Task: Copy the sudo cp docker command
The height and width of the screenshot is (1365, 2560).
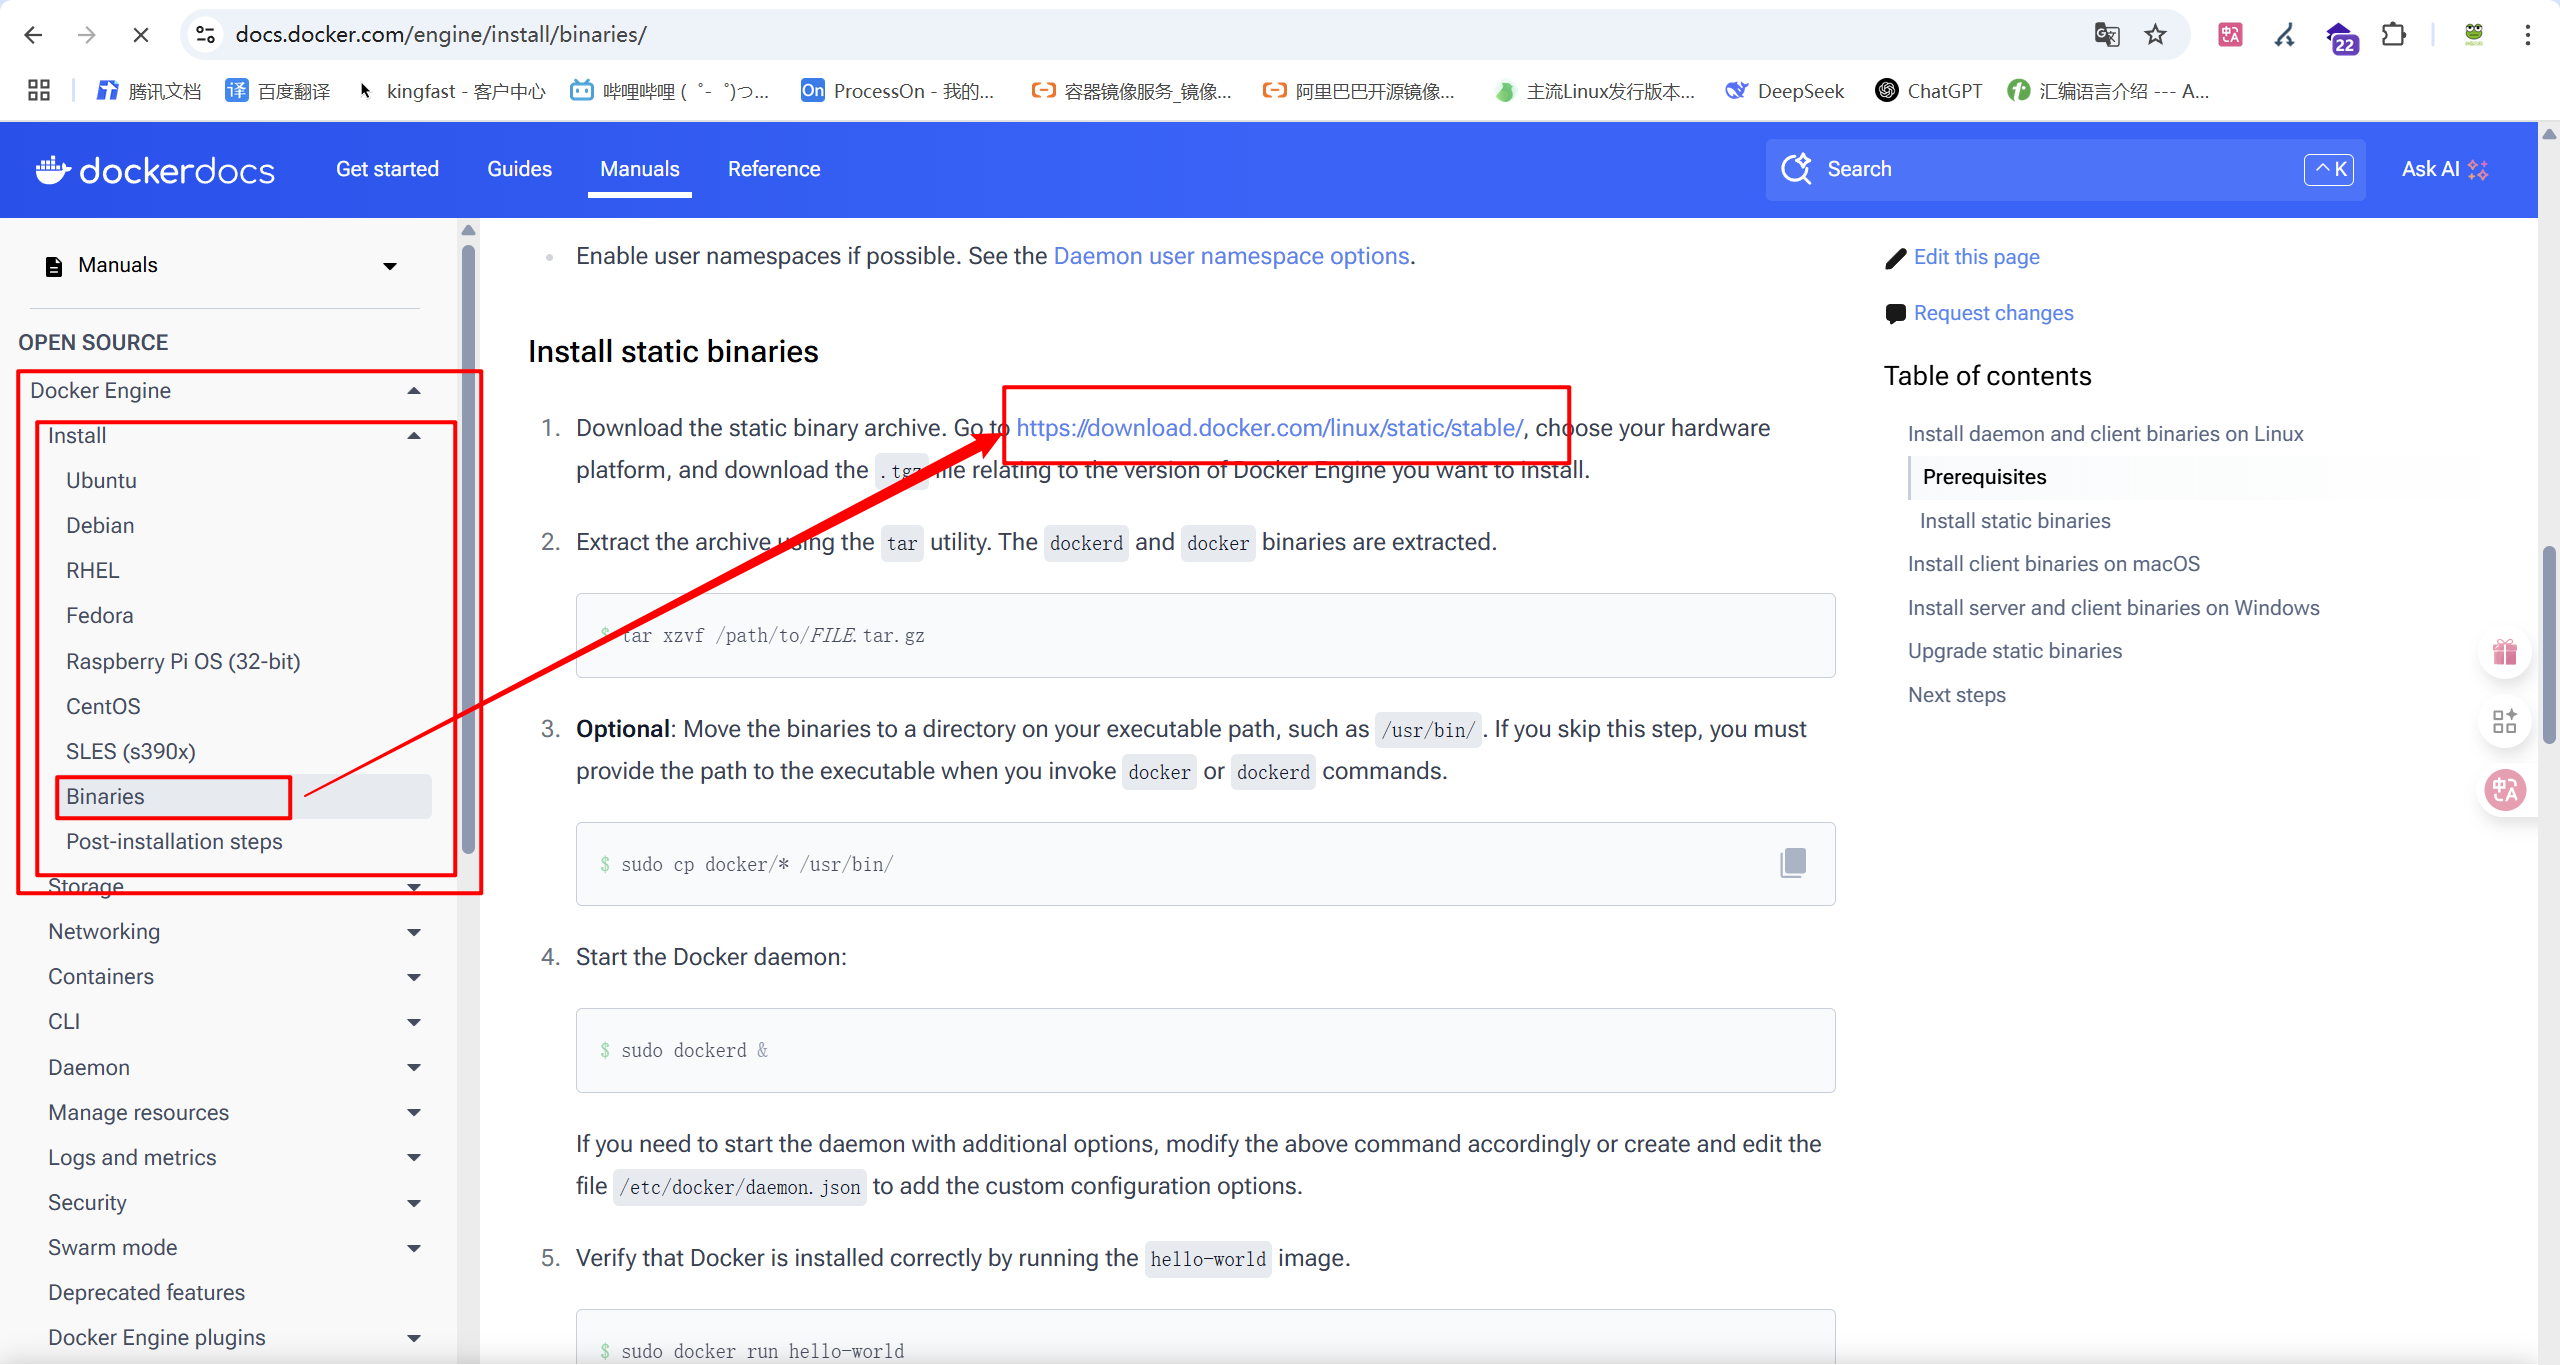Action: (x=1793, y=863)
